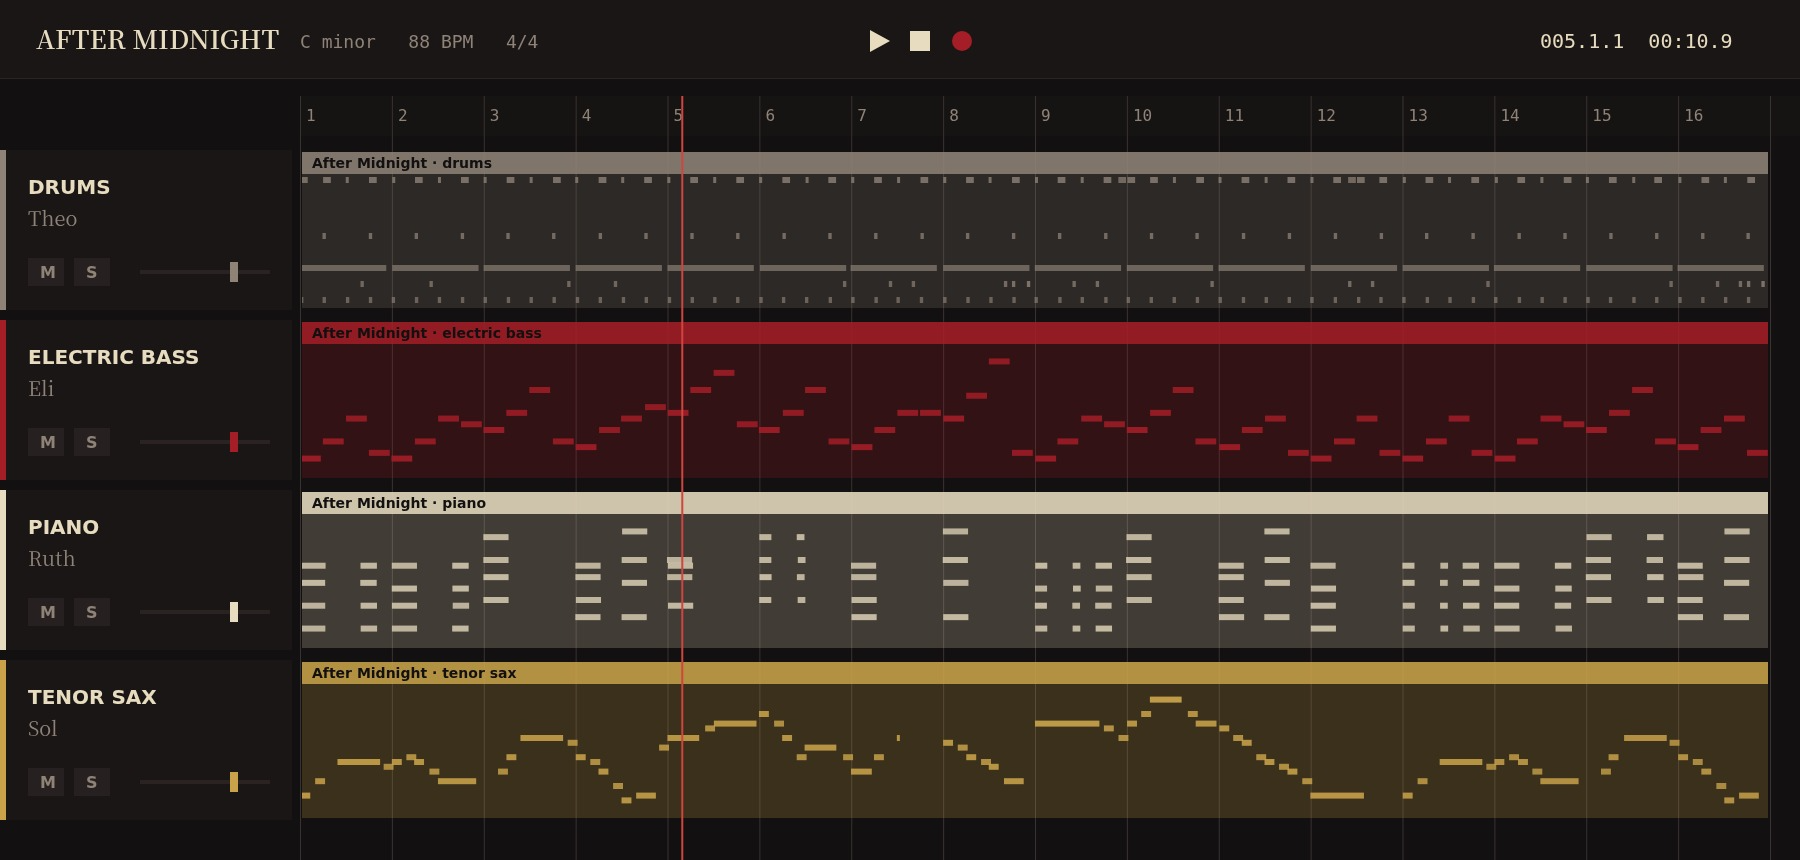This screenshot has height=860, width=1800.
Task: Solo the Tenor Sax track
Action: (x=91, y=782)
